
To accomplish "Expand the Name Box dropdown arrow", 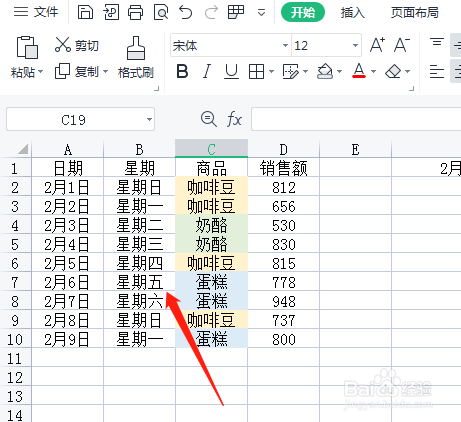I will [149, 119].
